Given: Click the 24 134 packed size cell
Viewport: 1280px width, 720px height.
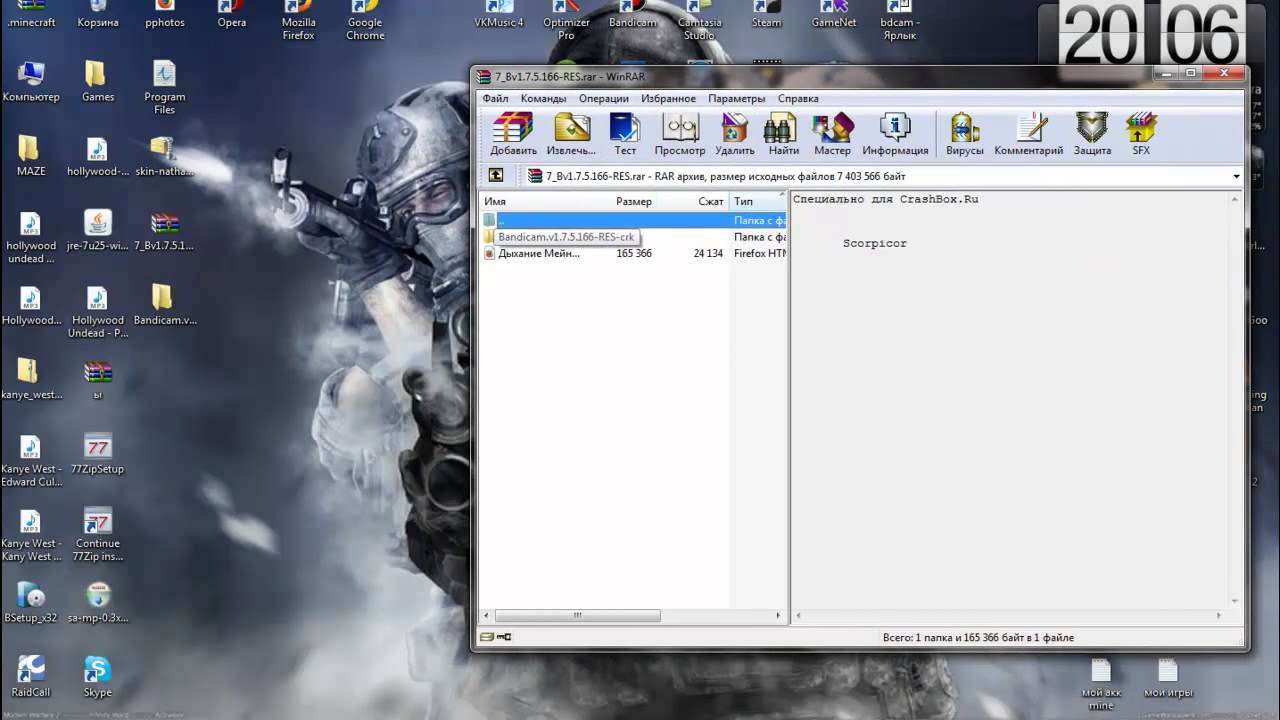Looking at the screenshot, I should pos(708,253).
